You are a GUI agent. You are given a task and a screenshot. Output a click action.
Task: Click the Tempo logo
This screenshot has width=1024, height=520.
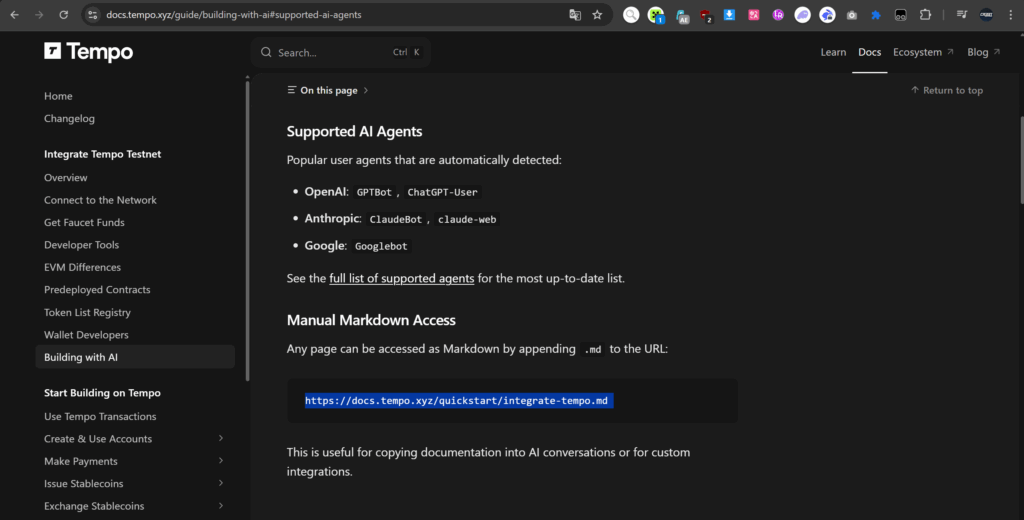[x=88, y=52]
